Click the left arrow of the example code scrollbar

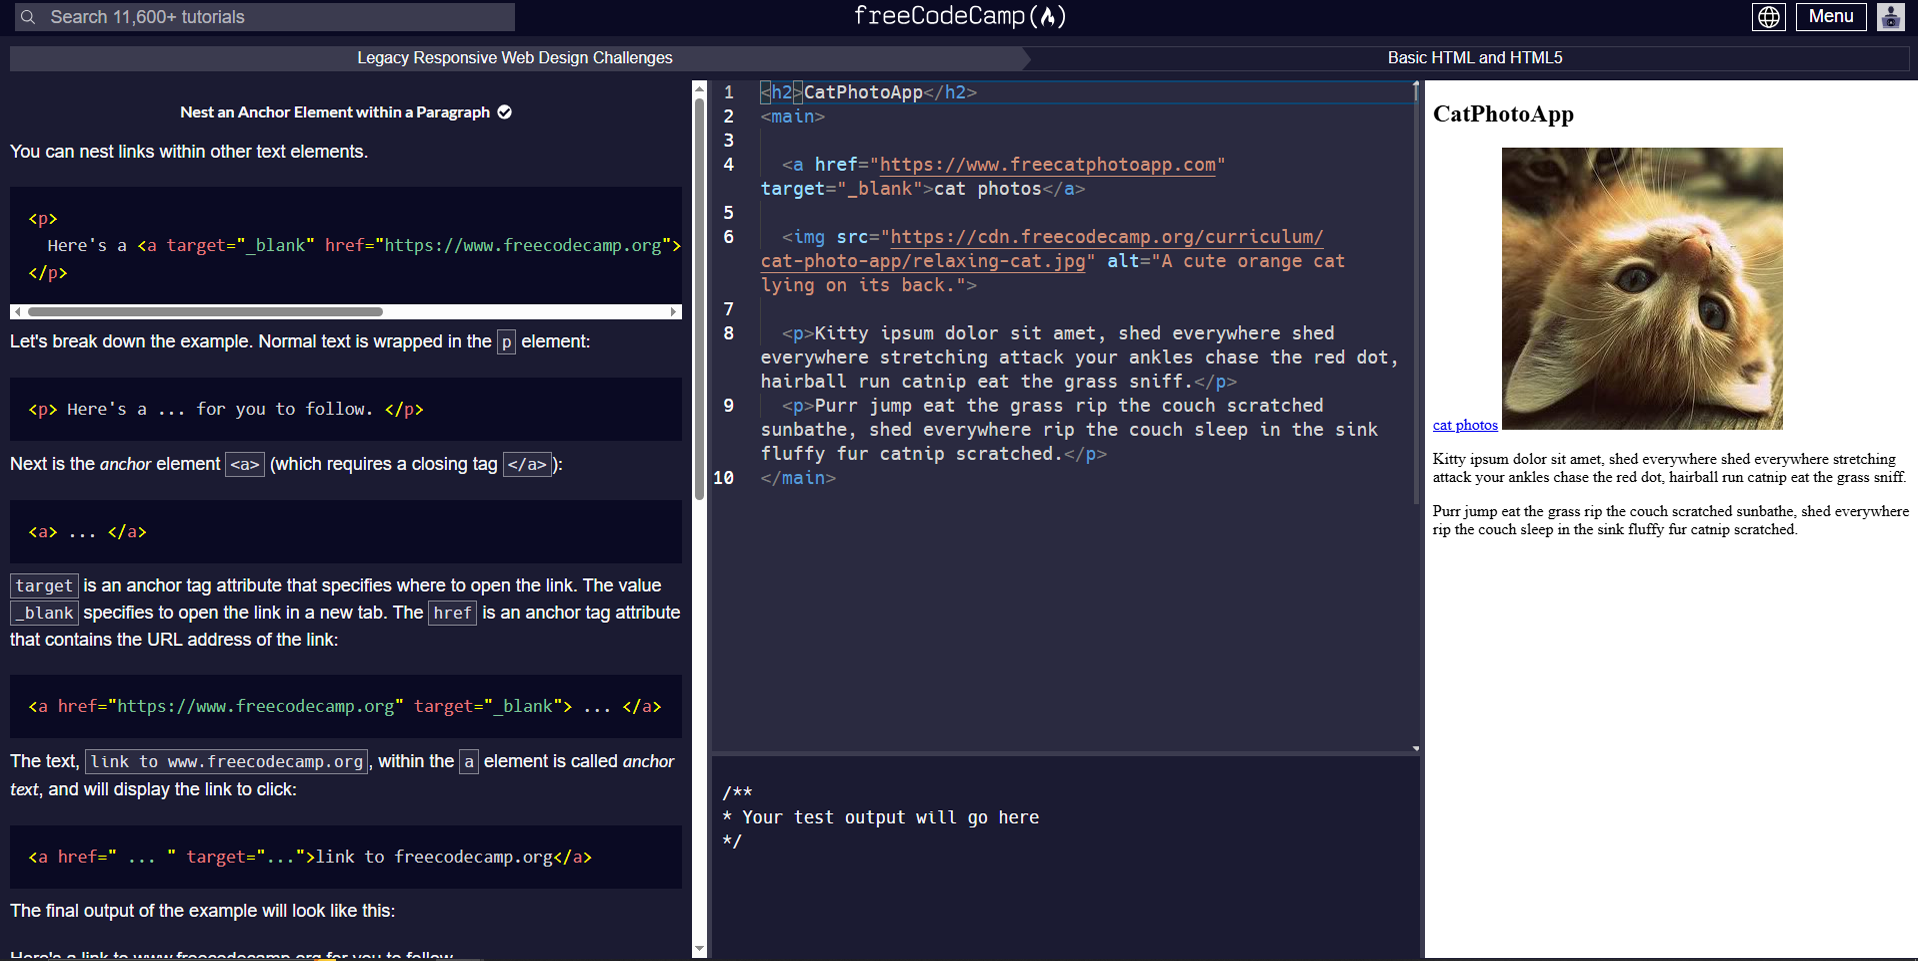click(x=17, y=312)
